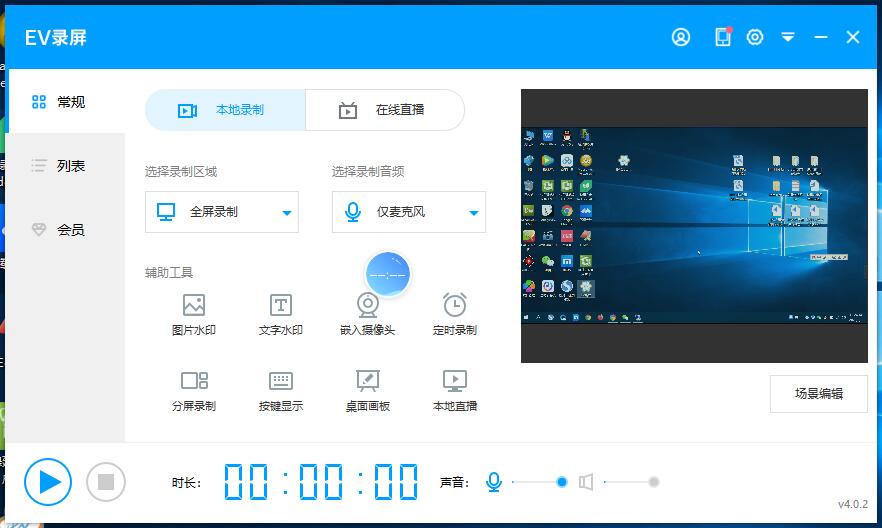This screenshot has height=528, width=882.
Task: Click the v4.0.2 version label
Action: pos(853,504)
